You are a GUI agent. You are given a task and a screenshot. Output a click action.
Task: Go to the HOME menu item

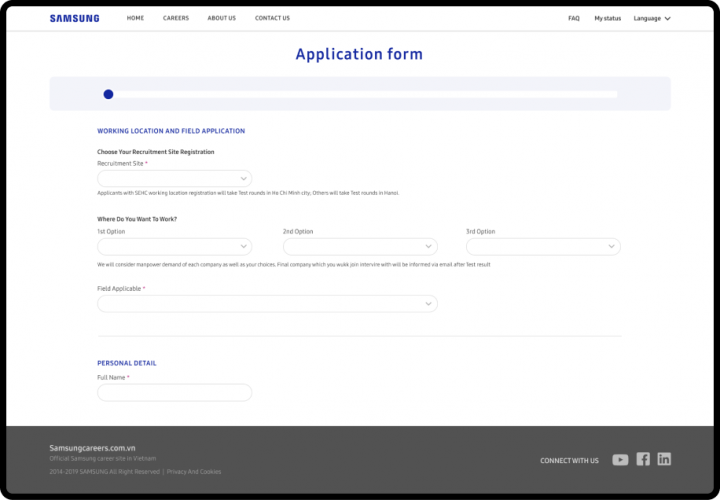135,18
